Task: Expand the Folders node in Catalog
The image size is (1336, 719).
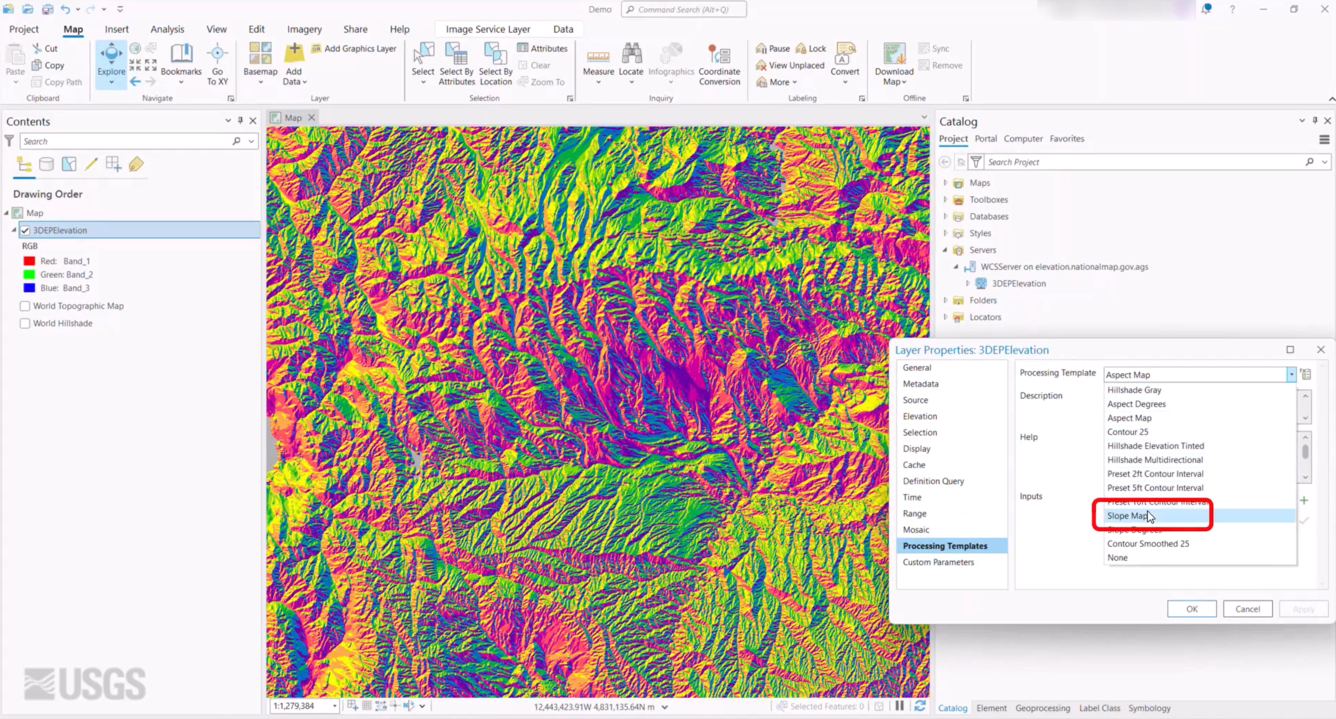Action: coord(945,300)
